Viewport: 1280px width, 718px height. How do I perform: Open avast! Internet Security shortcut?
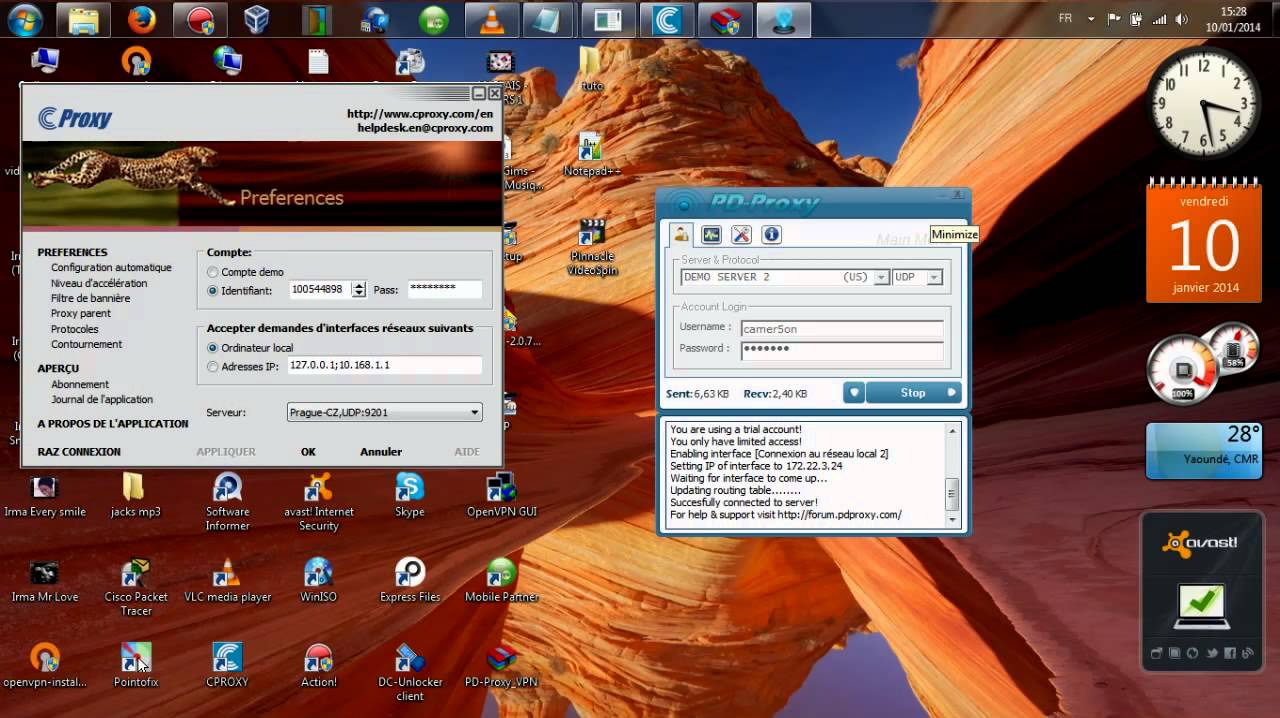319,503
